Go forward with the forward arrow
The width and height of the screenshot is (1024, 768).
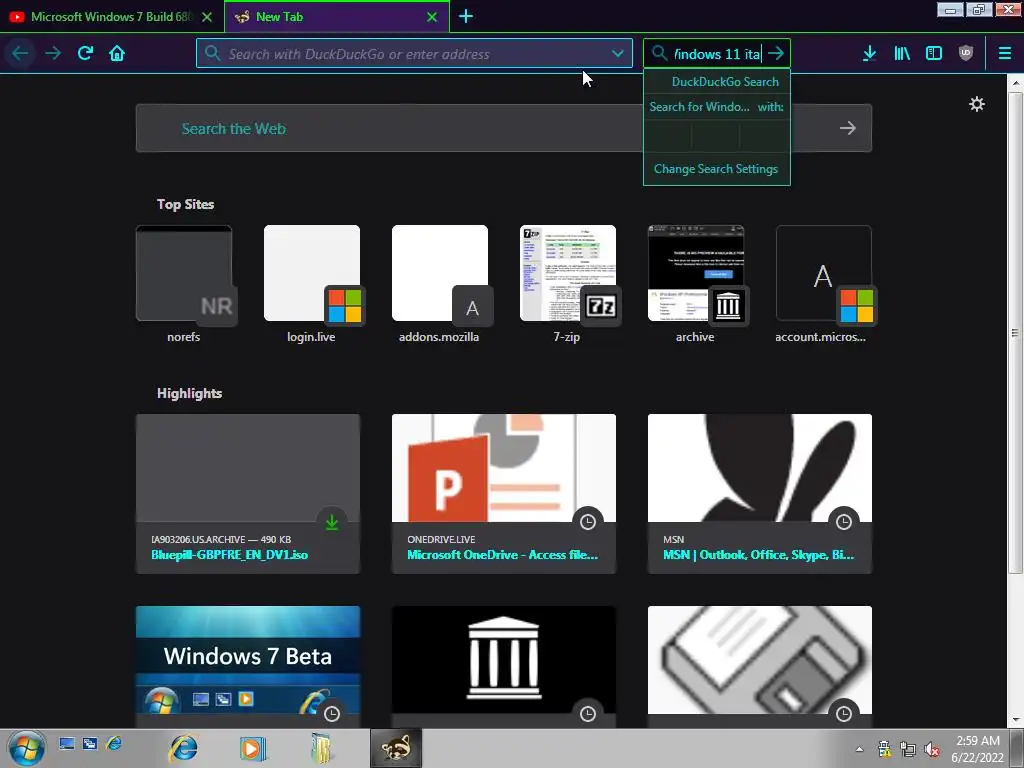pyautogui.click(x=53, y=53)
